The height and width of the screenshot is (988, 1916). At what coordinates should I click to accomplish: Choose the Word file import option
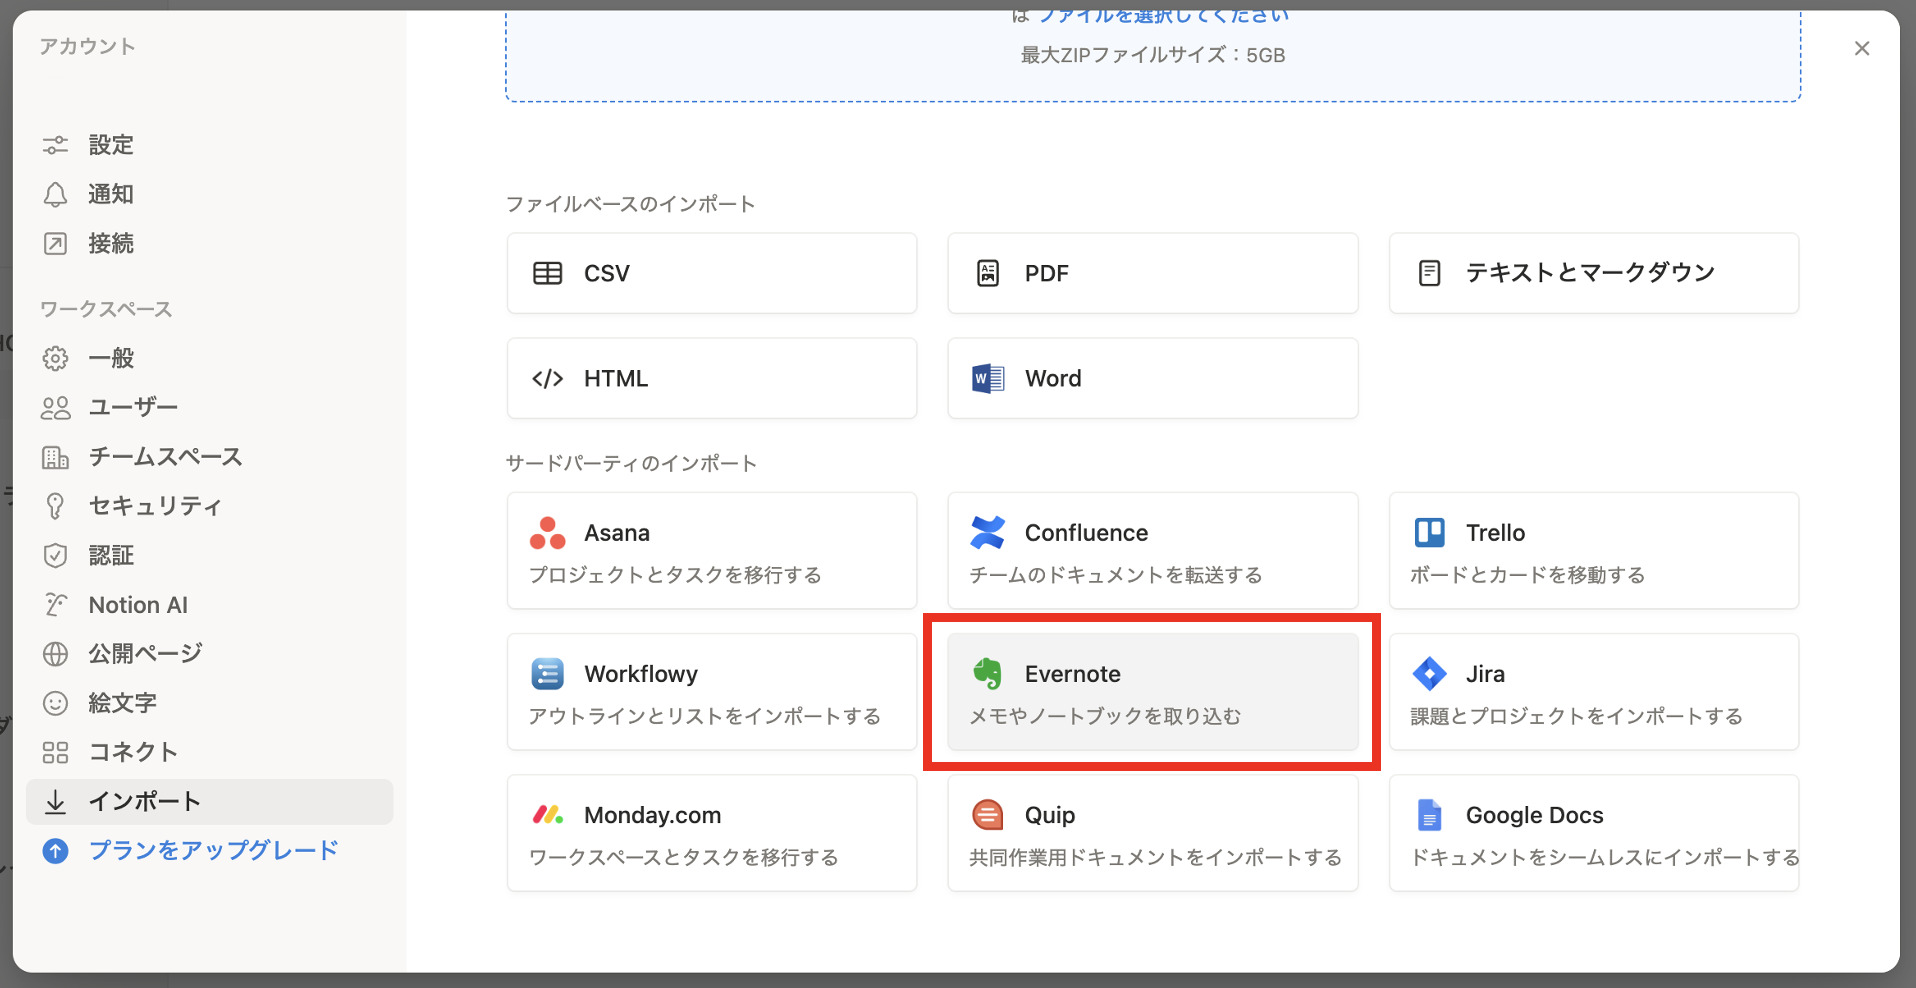[1151, 378]
